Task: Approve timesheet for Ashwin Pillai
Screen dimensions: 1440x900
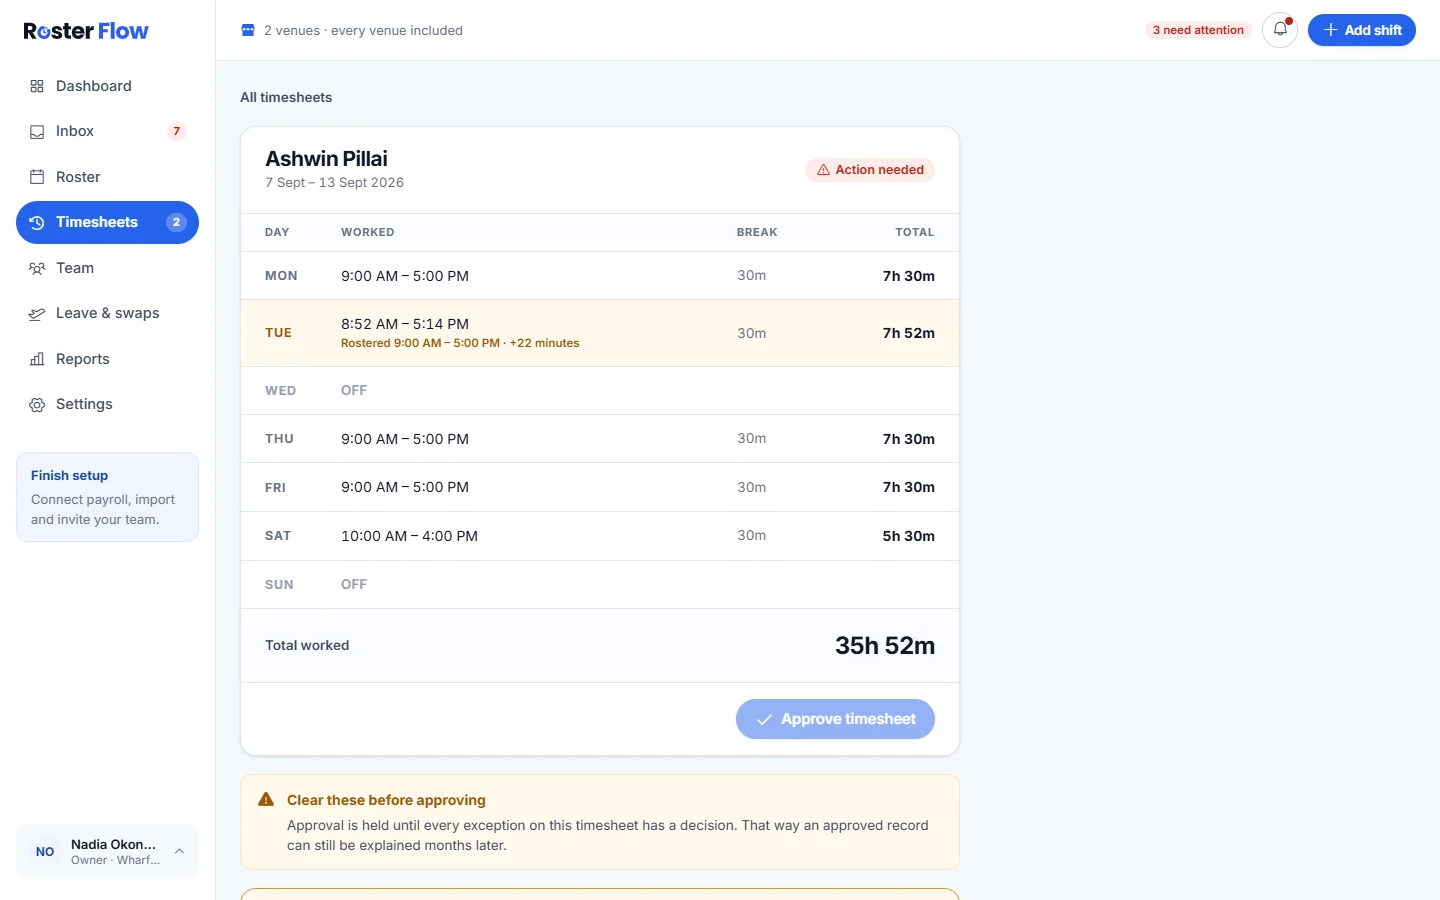Action: click(x=835, y=719)
